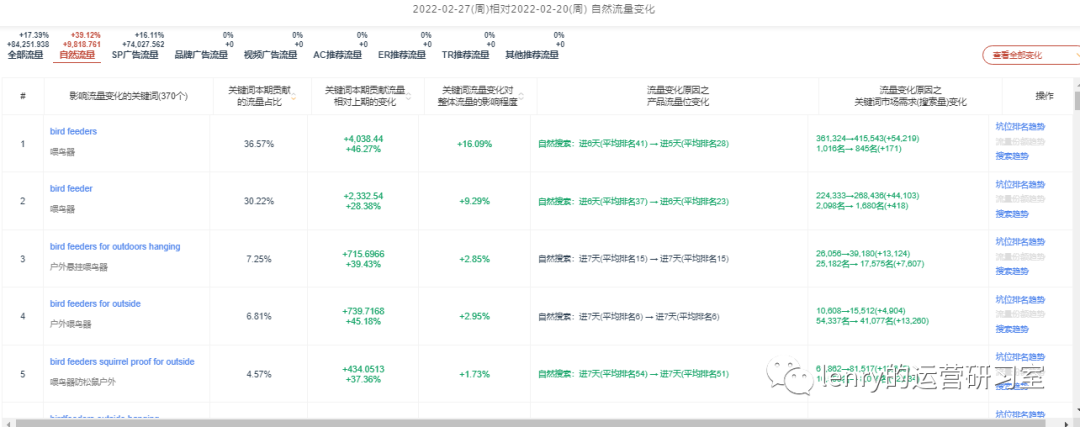
Task: Click 流量份额趋势 in bird feeders row
Action: (x=1020, y=142)
